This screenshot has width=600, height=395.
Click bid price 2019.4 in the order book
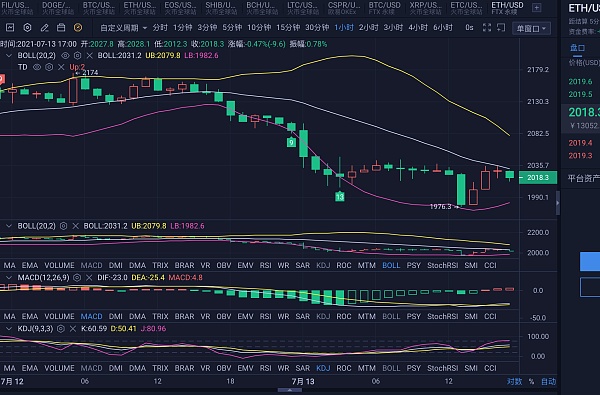pos(580,143)
